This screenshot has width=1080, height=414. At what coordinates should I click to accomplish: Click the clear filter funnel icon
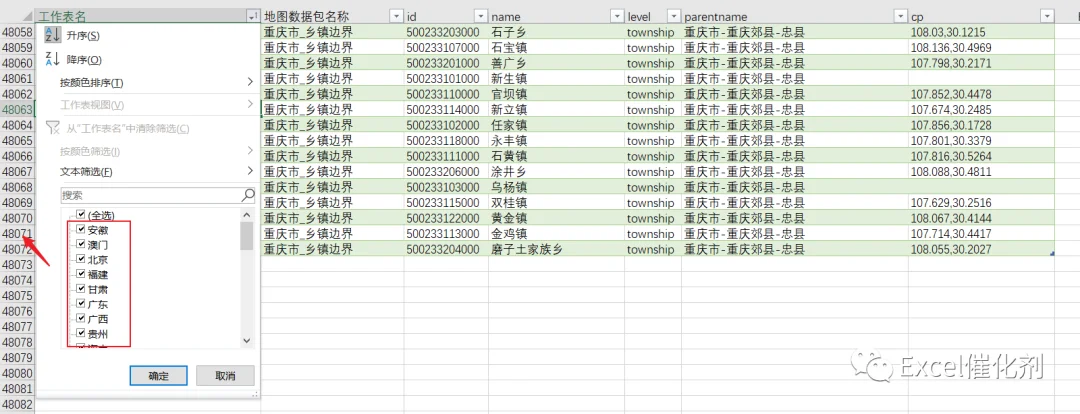(x=52, y=127)
